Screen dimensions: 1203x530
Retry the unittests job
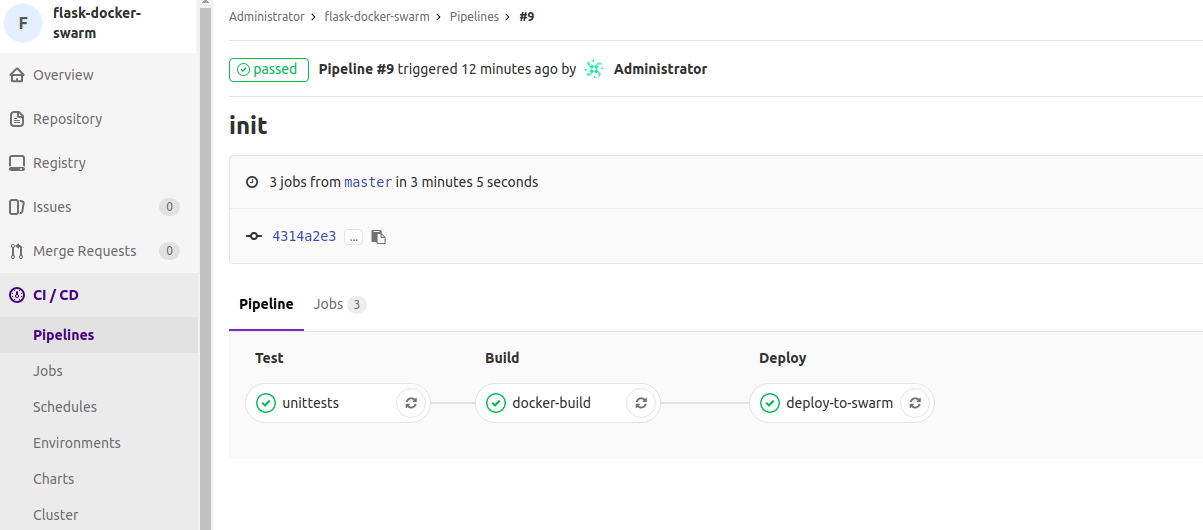coord(411,403)
